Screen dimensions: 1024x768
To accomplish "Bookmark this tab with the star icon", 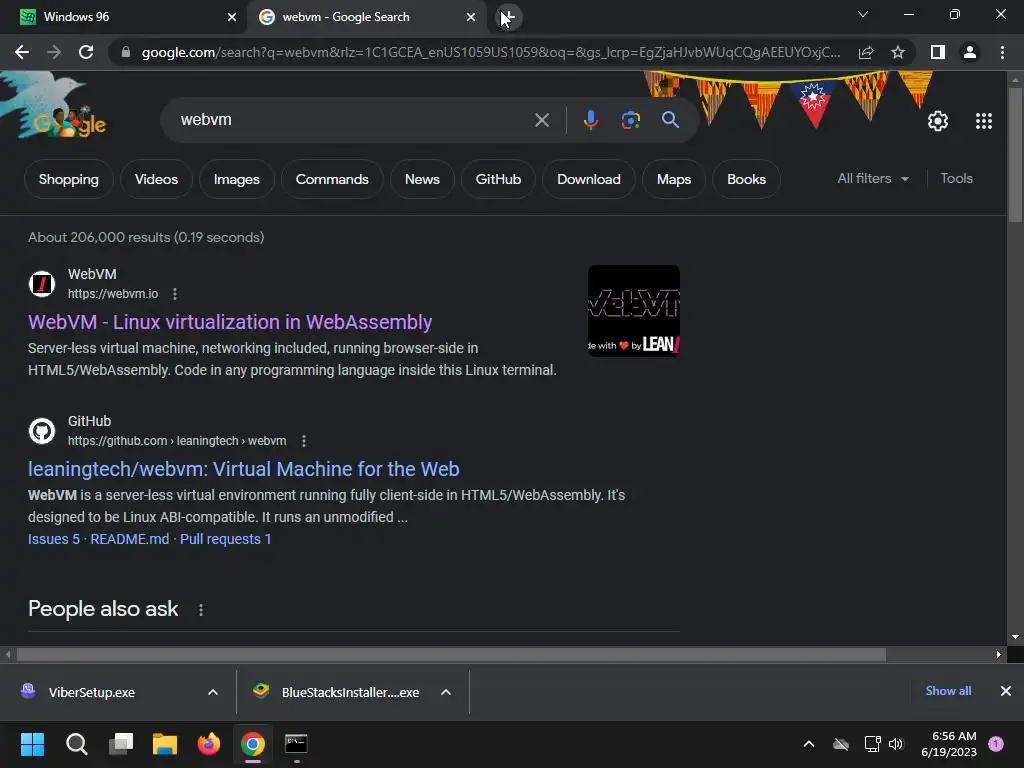I will (x=898, y=52).
